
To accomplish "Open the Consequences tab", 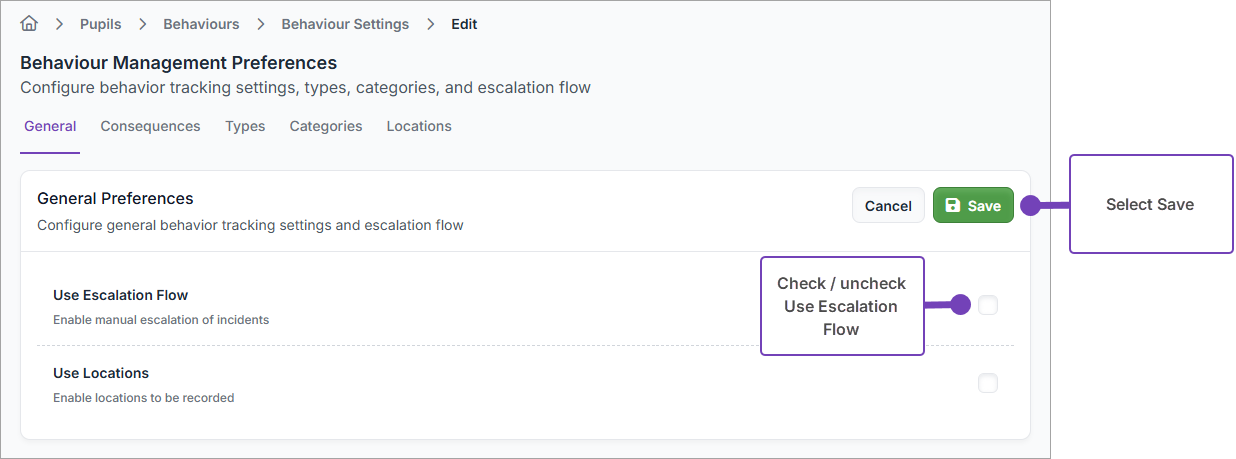I will click(150, 127).
